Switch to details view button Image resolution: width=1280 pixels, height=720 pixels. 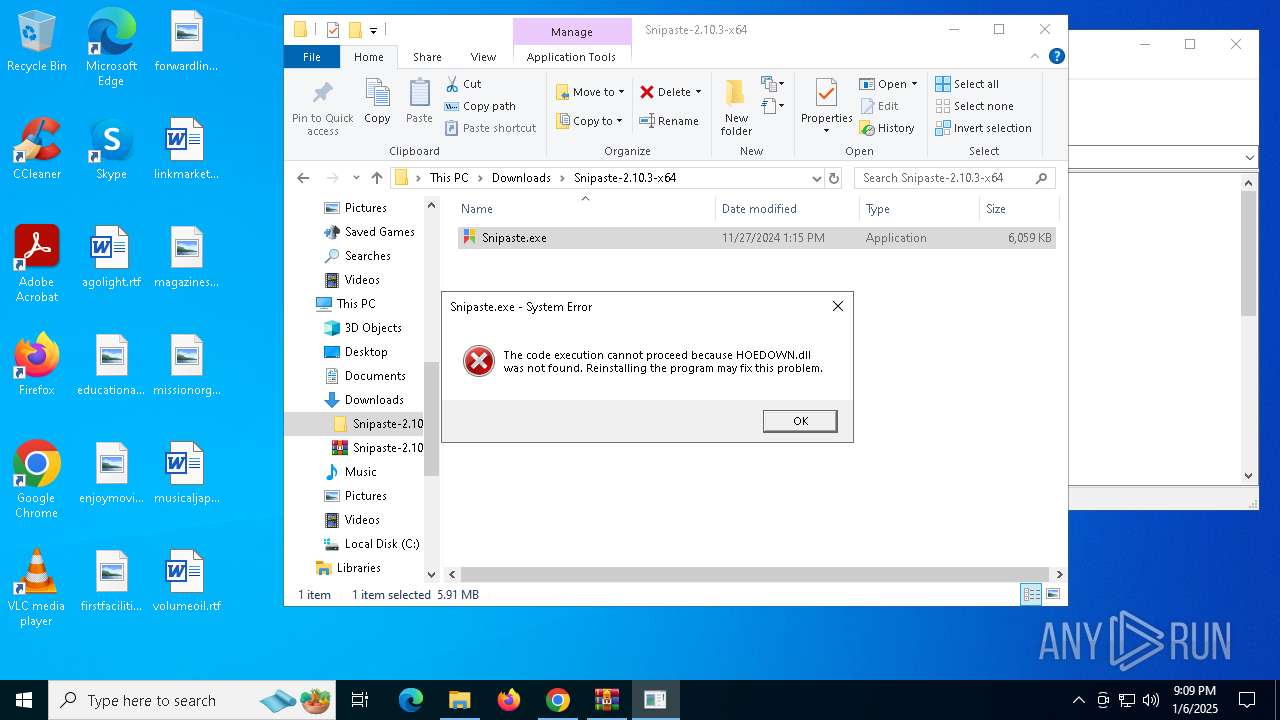point(1031,595)
